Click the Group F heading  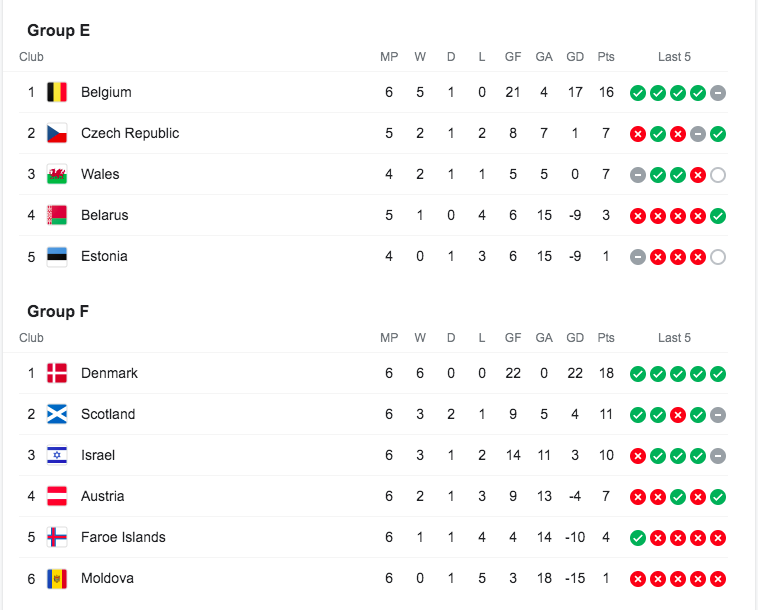coord(58,311)
